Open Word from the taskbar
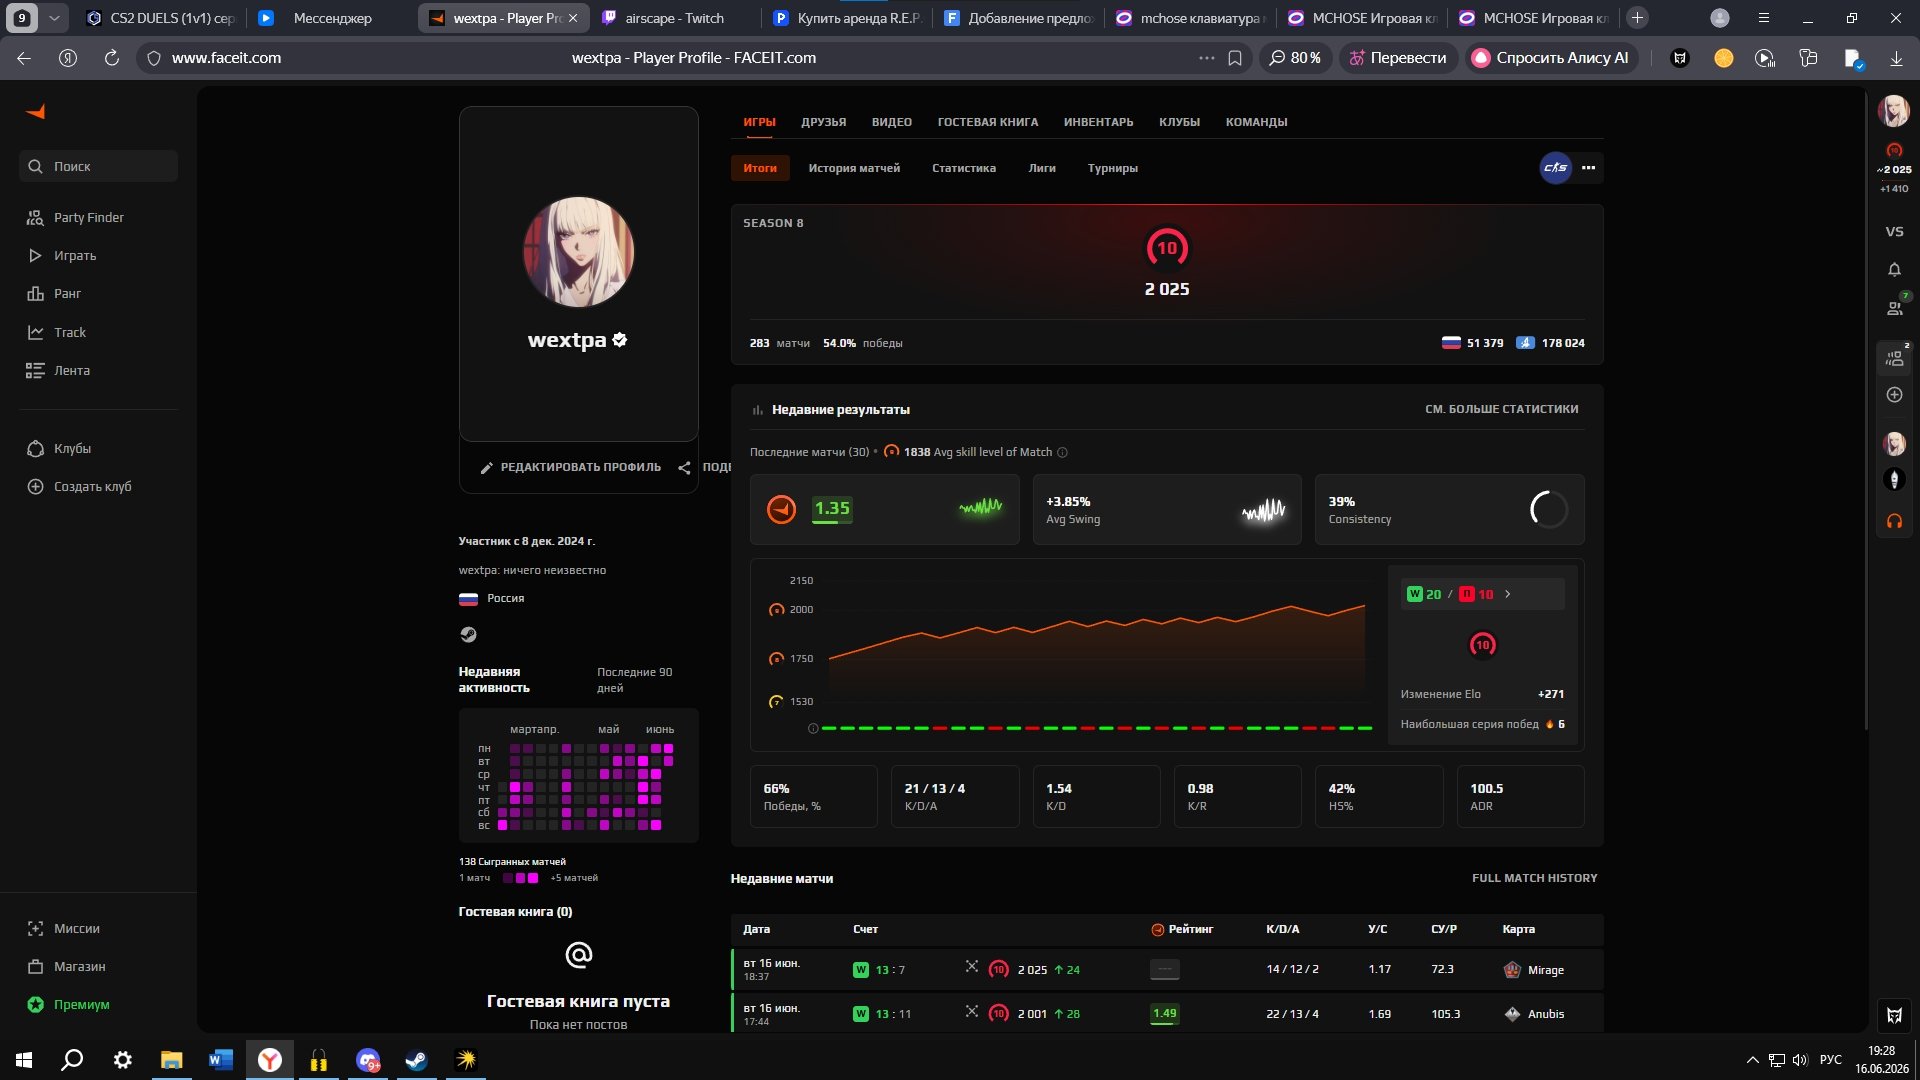This screenshot has height=1080, width=1920. (221, 1060)
